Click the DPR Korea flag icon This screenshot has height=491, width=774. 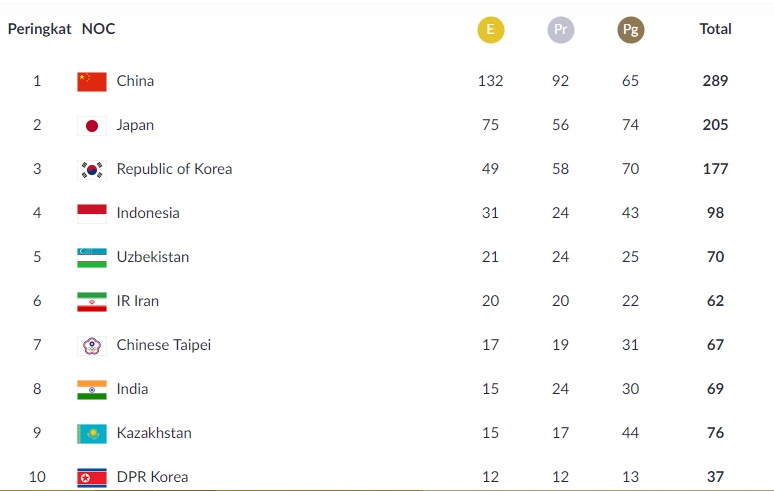(92, 477)
